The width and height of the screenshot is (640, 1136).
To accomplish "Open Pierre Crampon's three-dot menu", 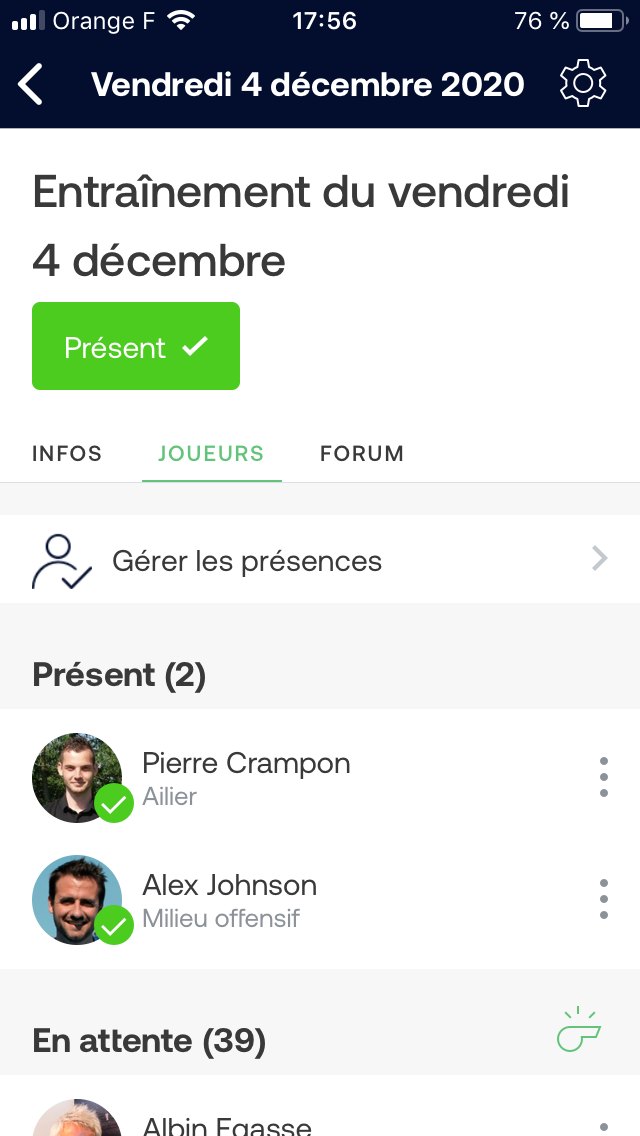I will [x=603, y=777].
